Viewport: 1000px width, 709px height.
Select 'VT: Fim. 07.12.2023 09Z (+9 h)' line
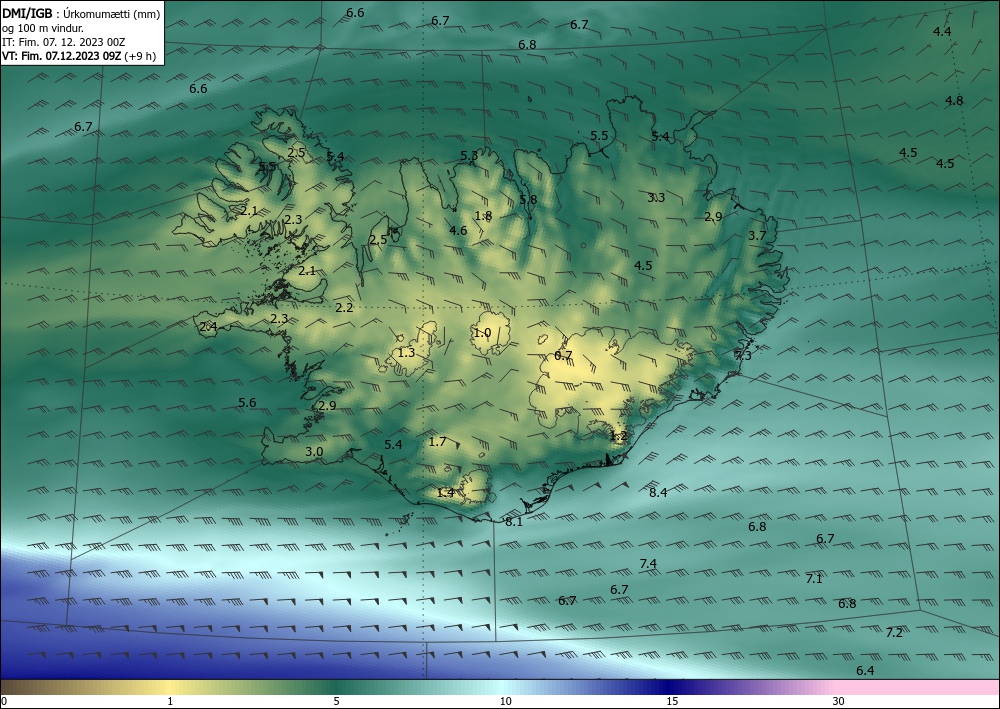point(79,56)
